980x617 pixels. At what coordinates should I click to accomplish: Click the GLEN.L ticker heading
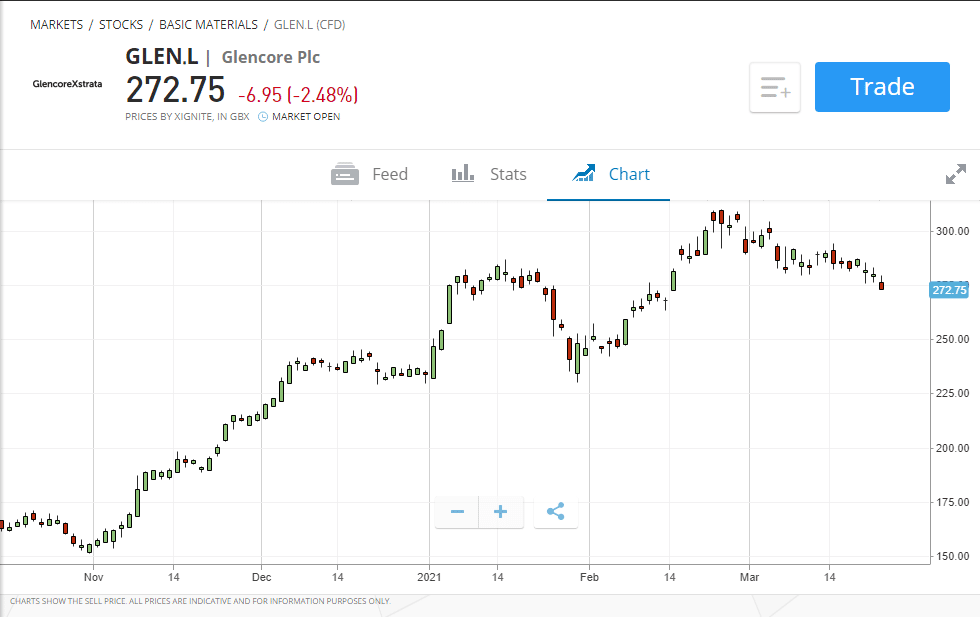162,57
